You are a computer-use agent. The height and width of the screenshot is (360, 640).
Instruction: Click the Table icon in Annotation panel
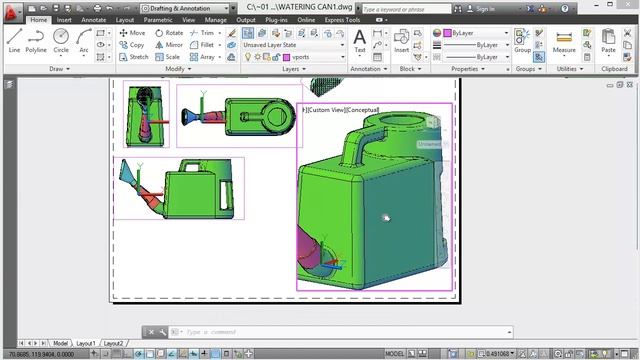point(378,57)
